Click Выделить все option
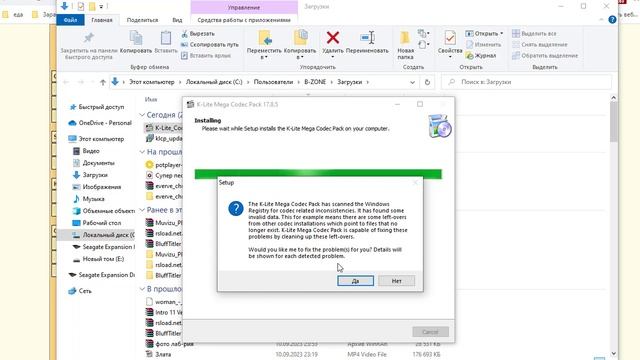This screenshot has height=360, width=640. point(534,33)
